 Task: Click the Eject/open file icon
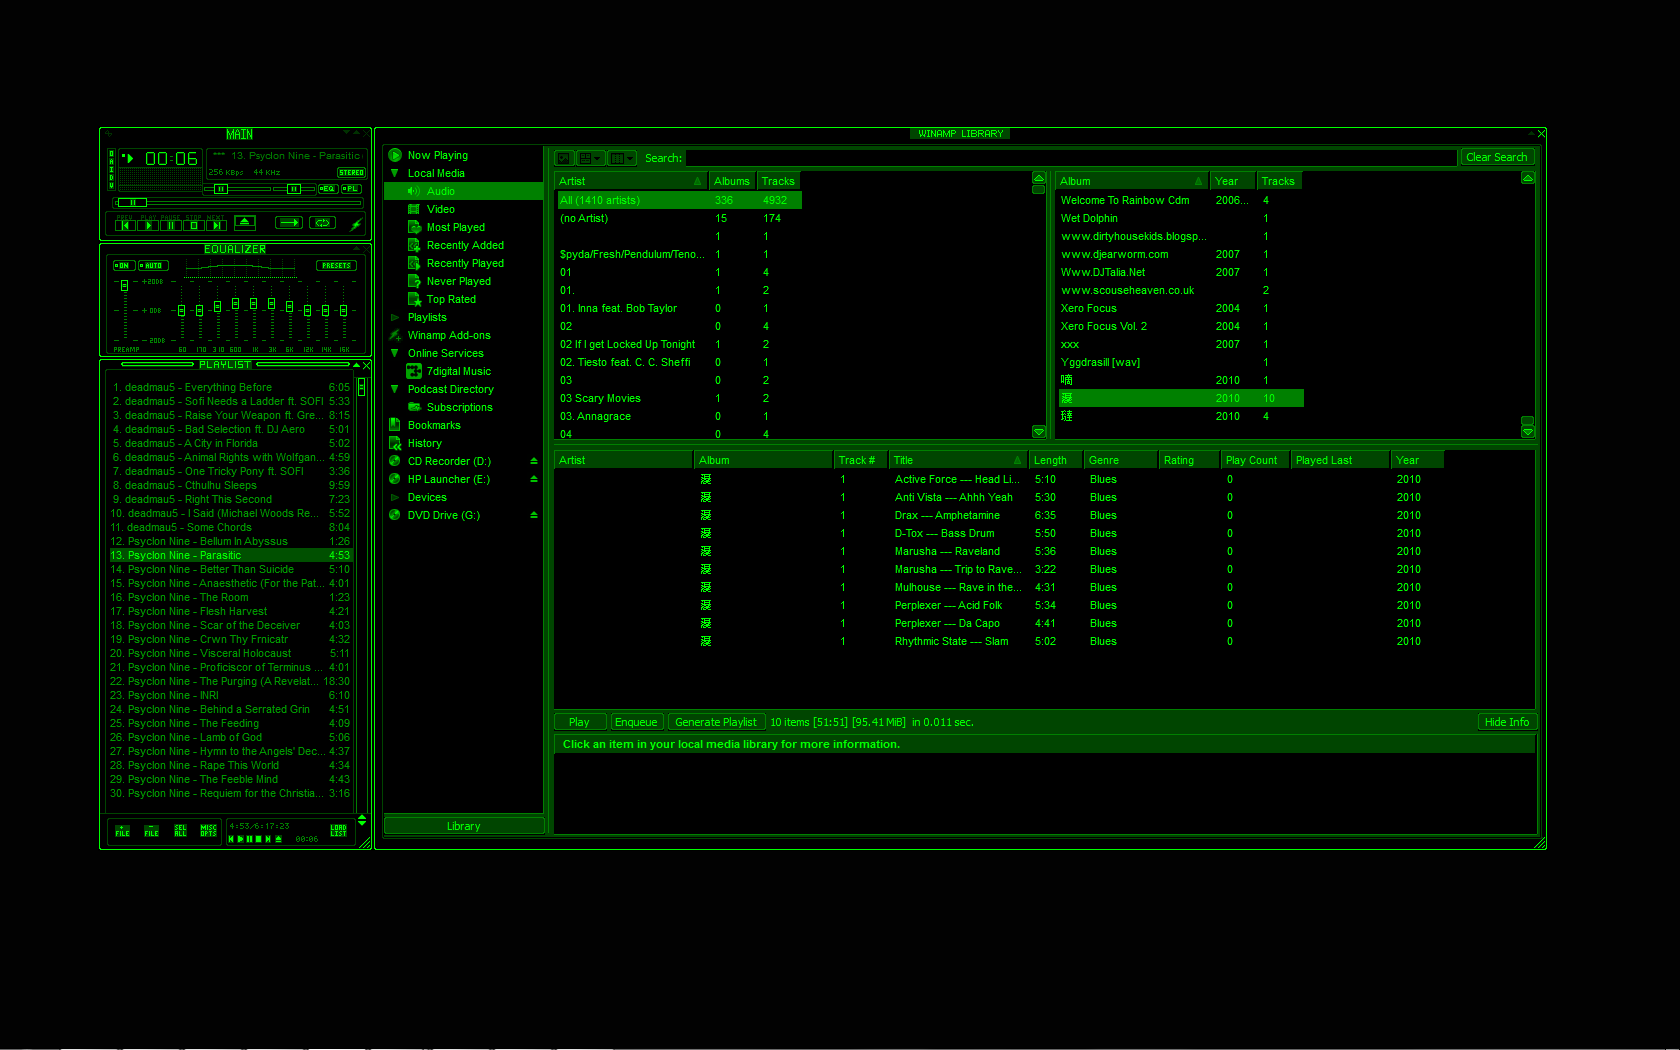pos(245,222)
